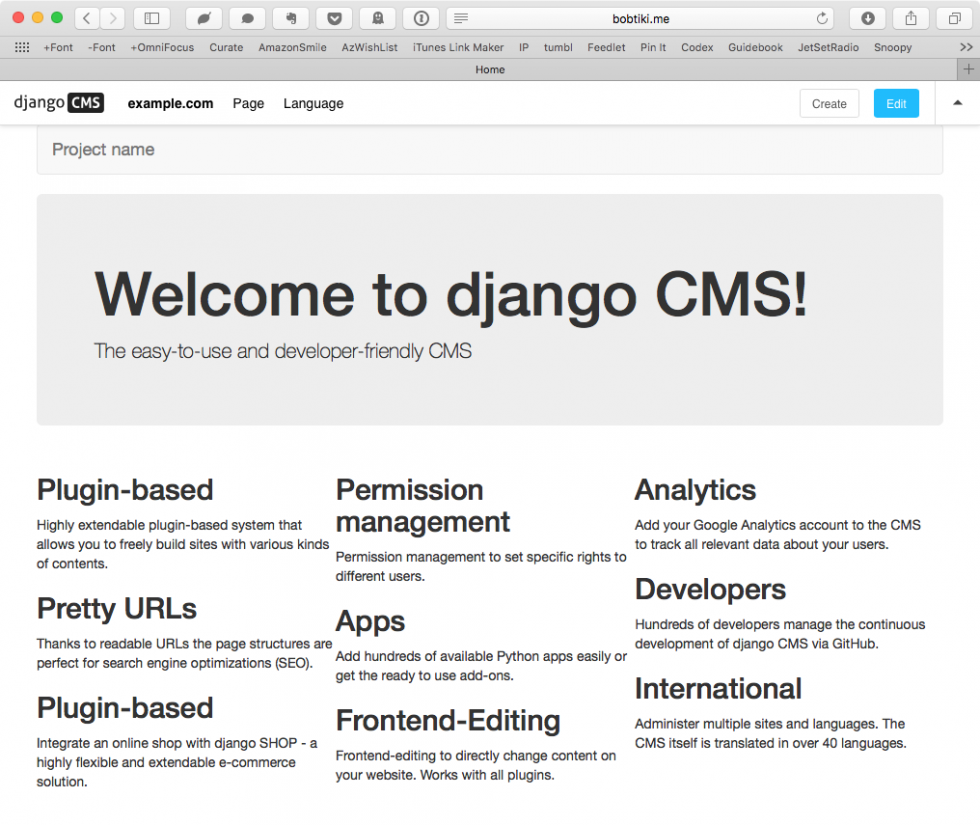This screenshot has width=980, height=825.
Task: Open the Language menu in CMS toolbar
Action: coord(313,104)
